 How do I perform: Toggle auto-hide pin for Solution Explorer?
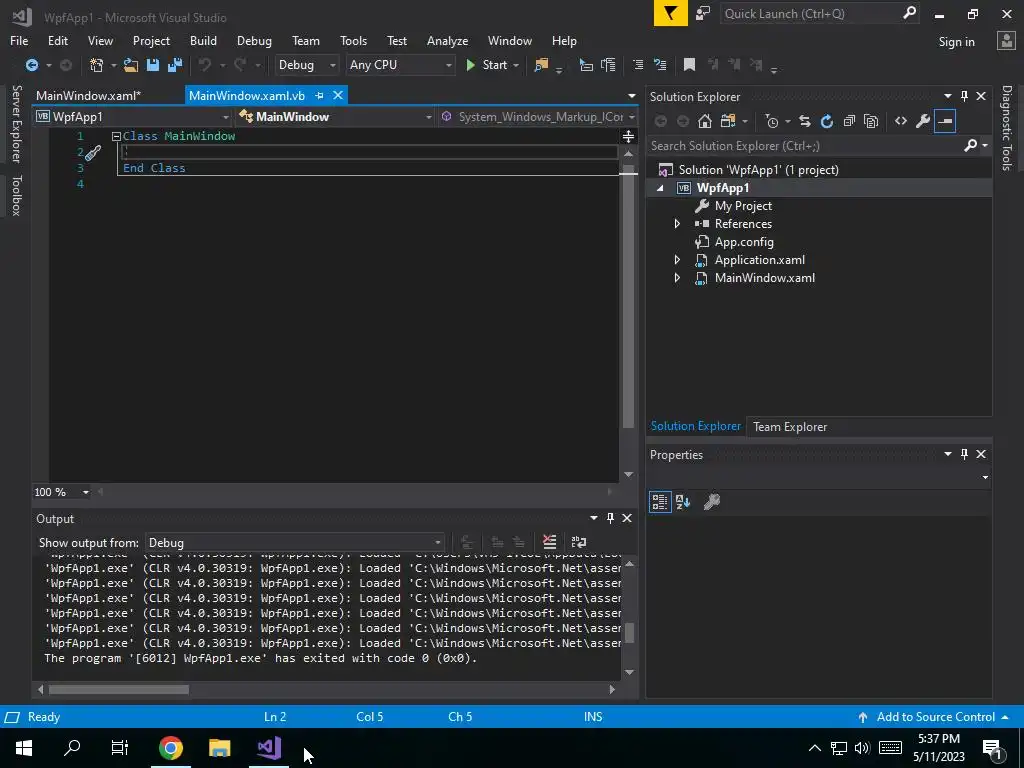pos(965,96)
